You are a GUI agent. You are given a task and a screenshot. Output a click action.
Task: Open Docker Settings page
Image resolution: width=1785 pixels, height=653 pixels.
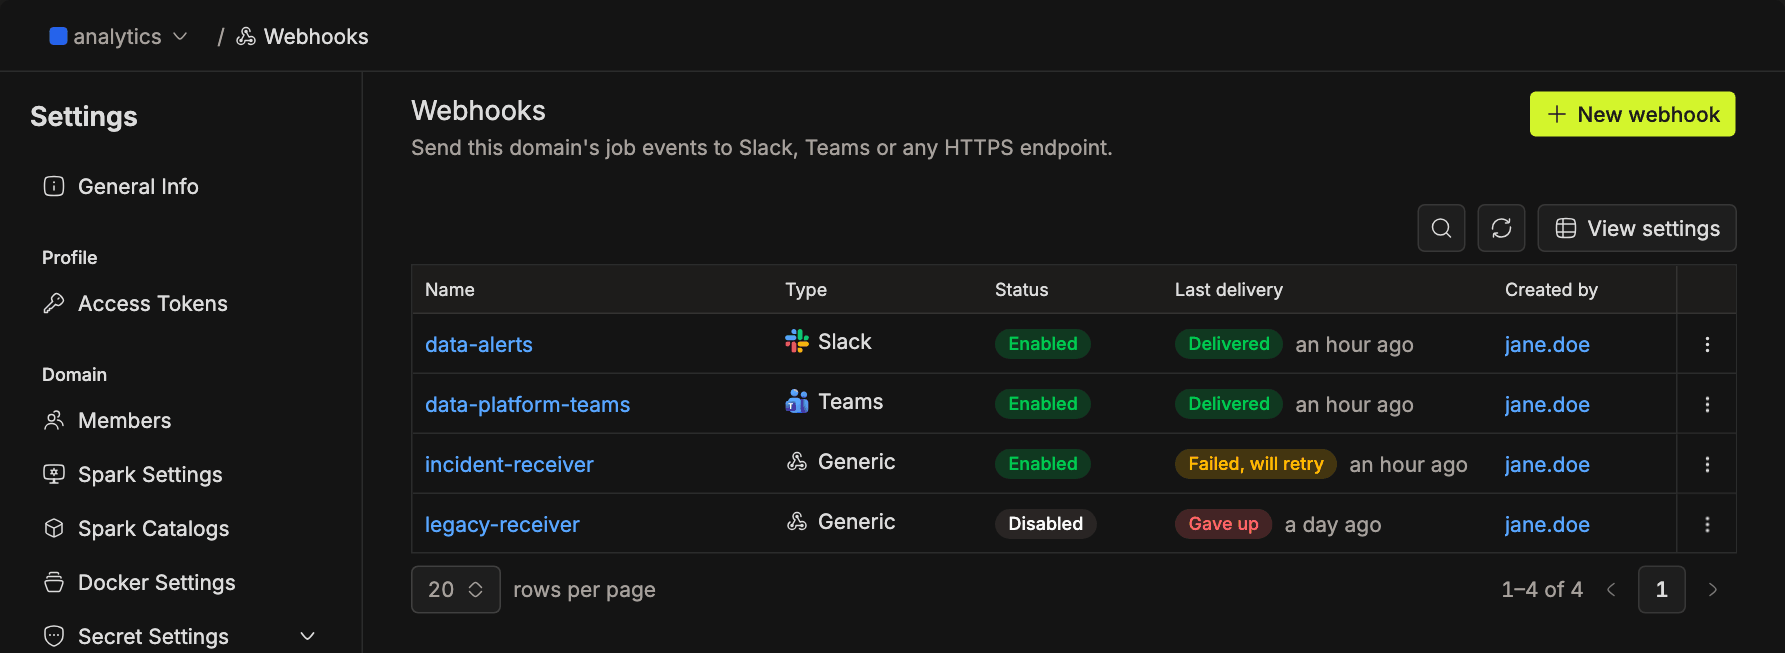pyautogui.click(x=156, y=582)
